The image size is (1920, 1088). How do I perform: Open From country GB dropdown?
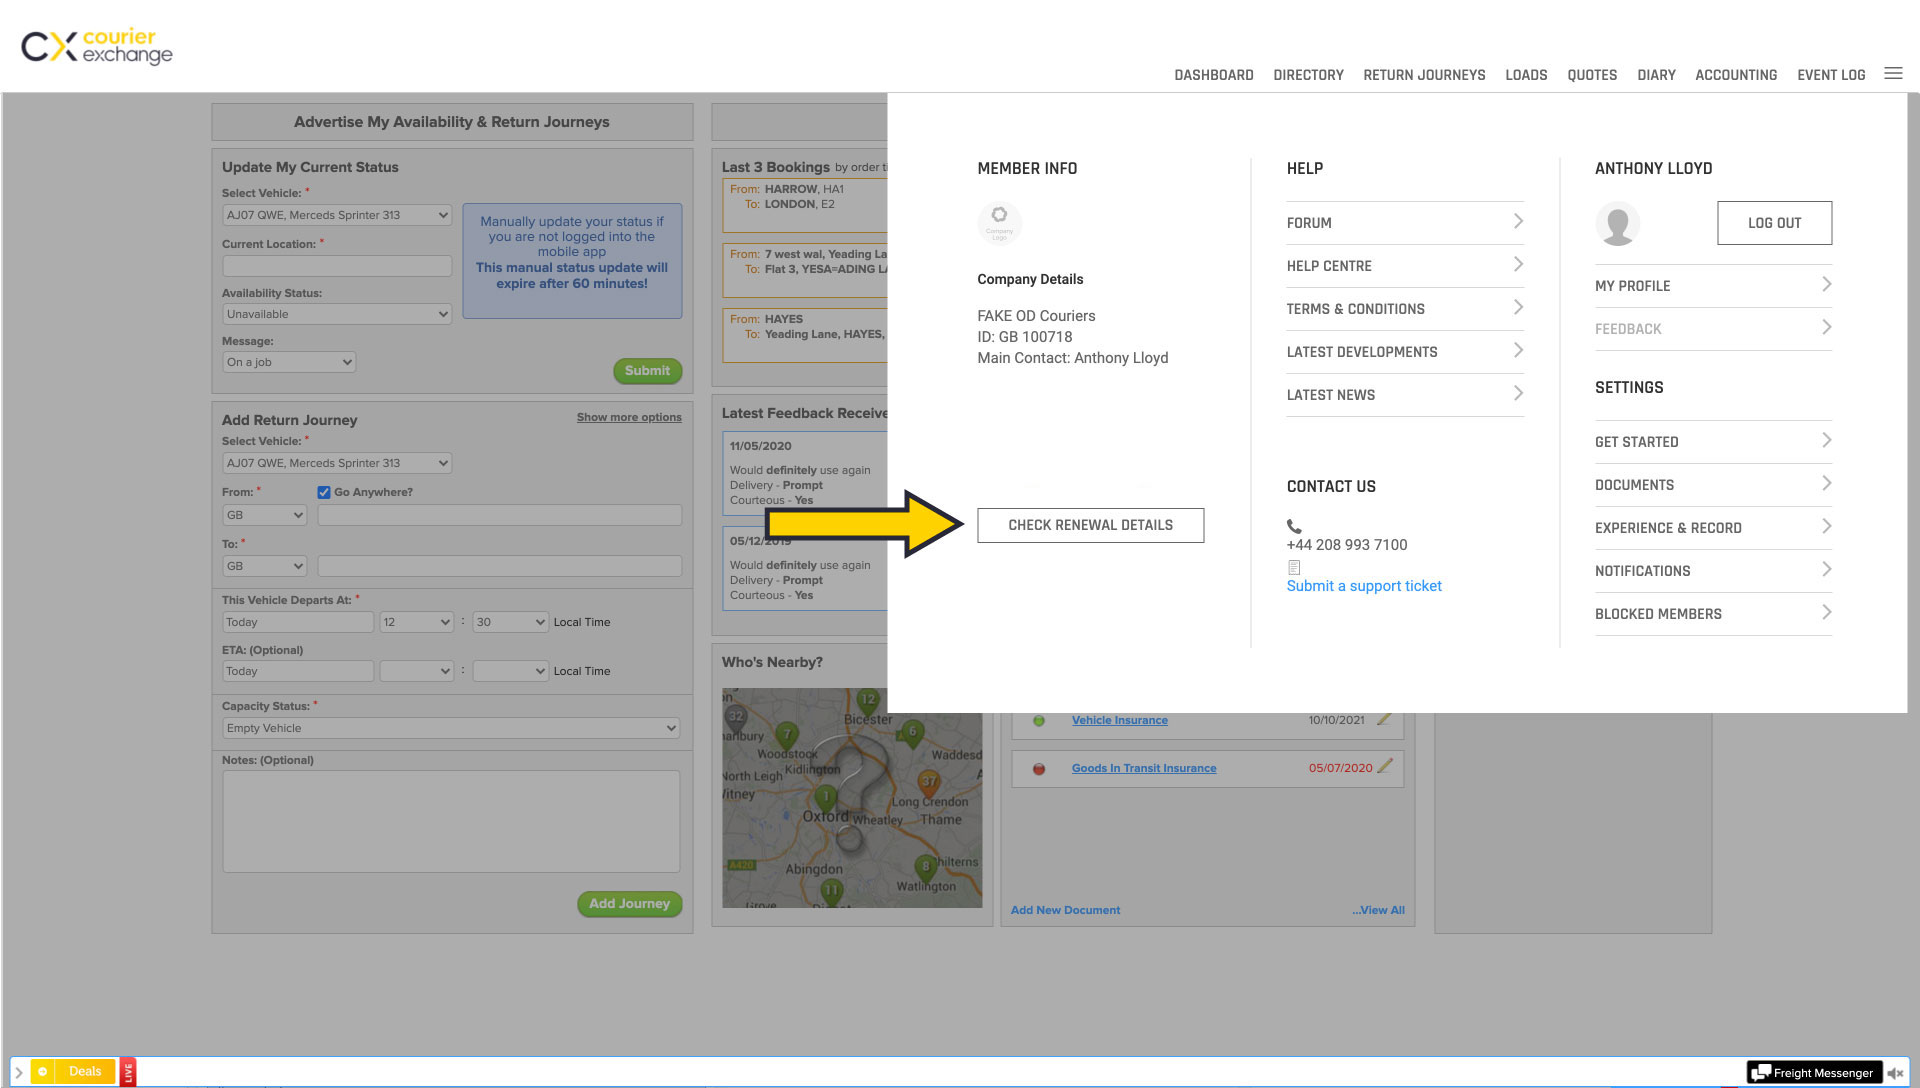coord(265,515)
